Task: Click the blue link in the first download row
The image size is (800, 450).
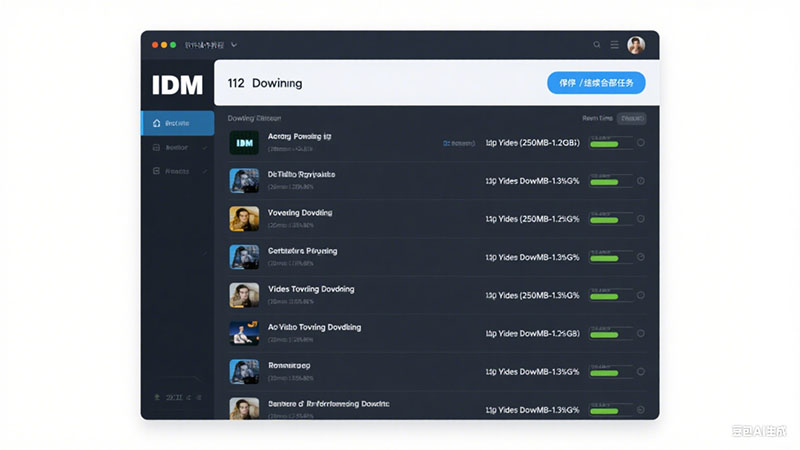Action: click(x=459, y=143)
